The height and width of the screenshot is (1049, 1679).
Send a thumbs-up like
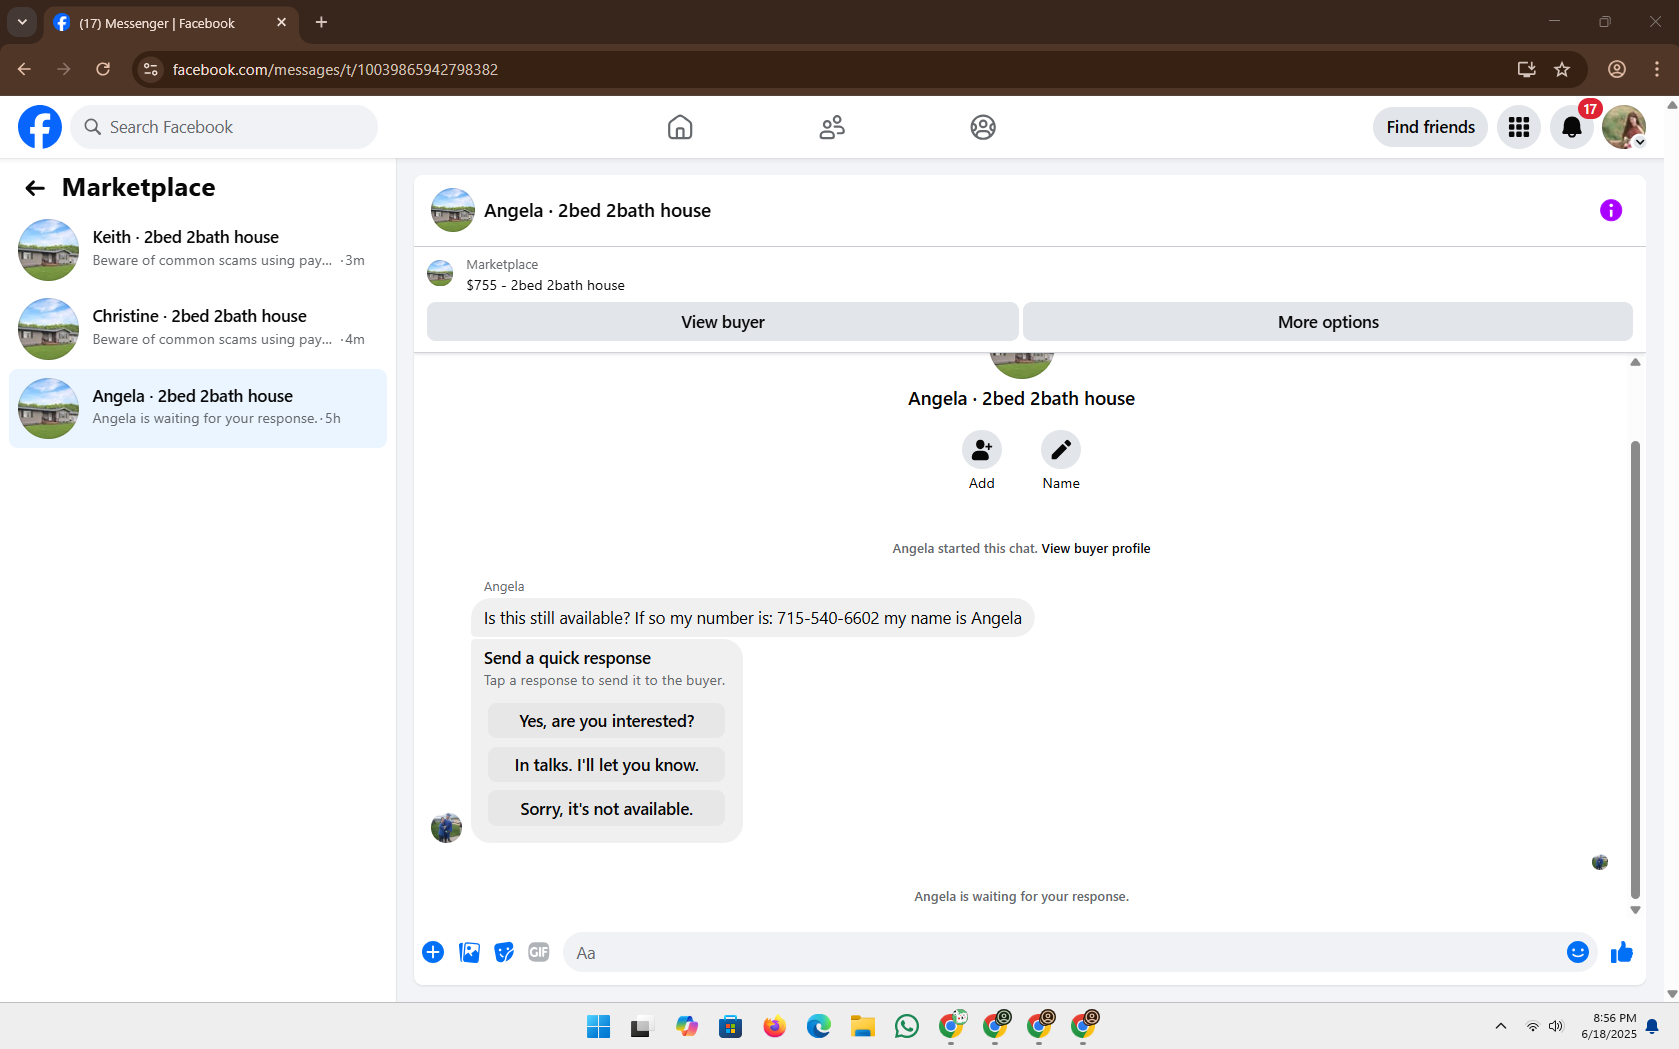click(1622, 952)
